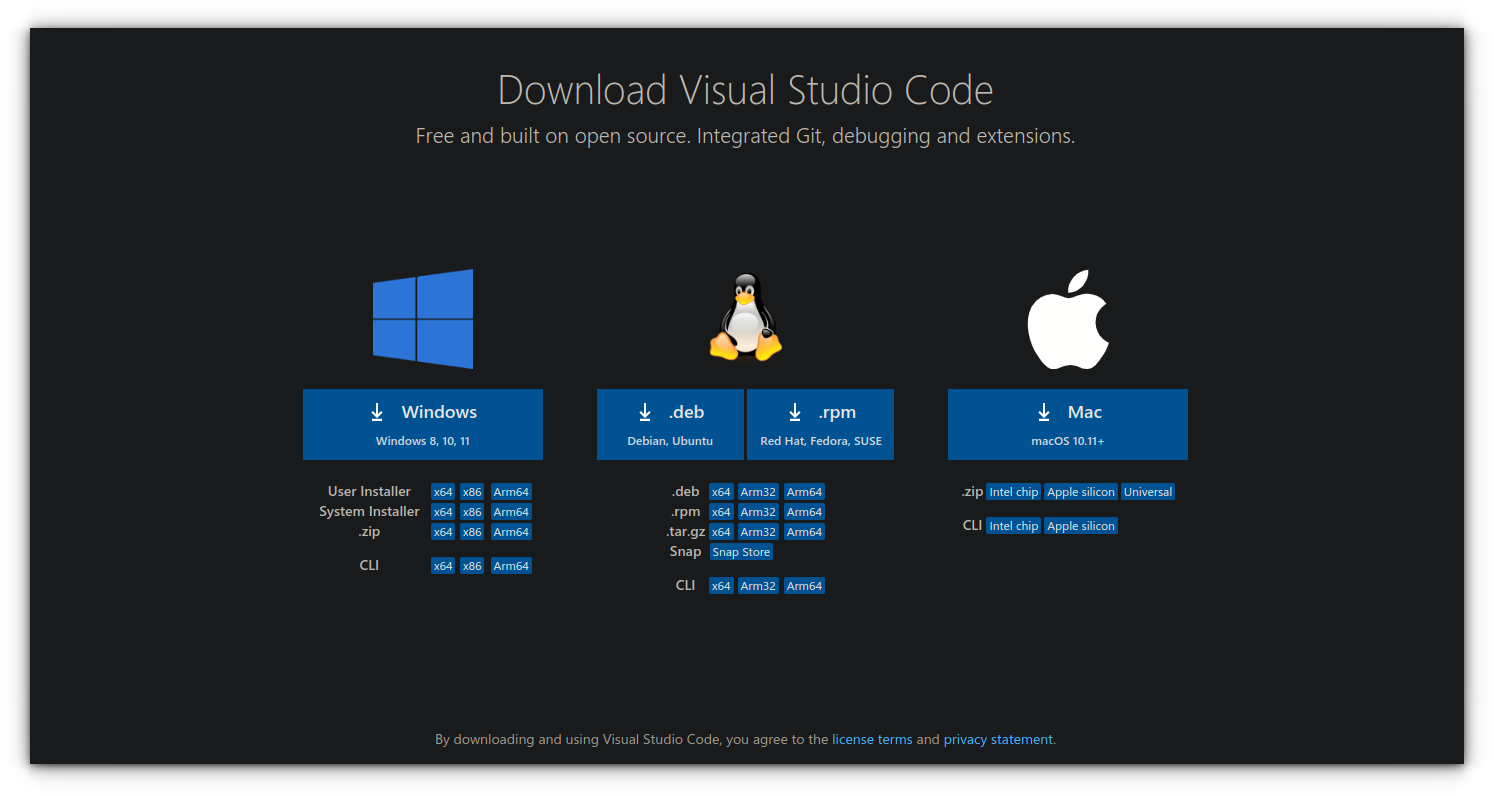Screen dimensions: 1494x796
Task: Download the .rpm package for Red Hat, Fedora
Action: (x=820, y=424)
